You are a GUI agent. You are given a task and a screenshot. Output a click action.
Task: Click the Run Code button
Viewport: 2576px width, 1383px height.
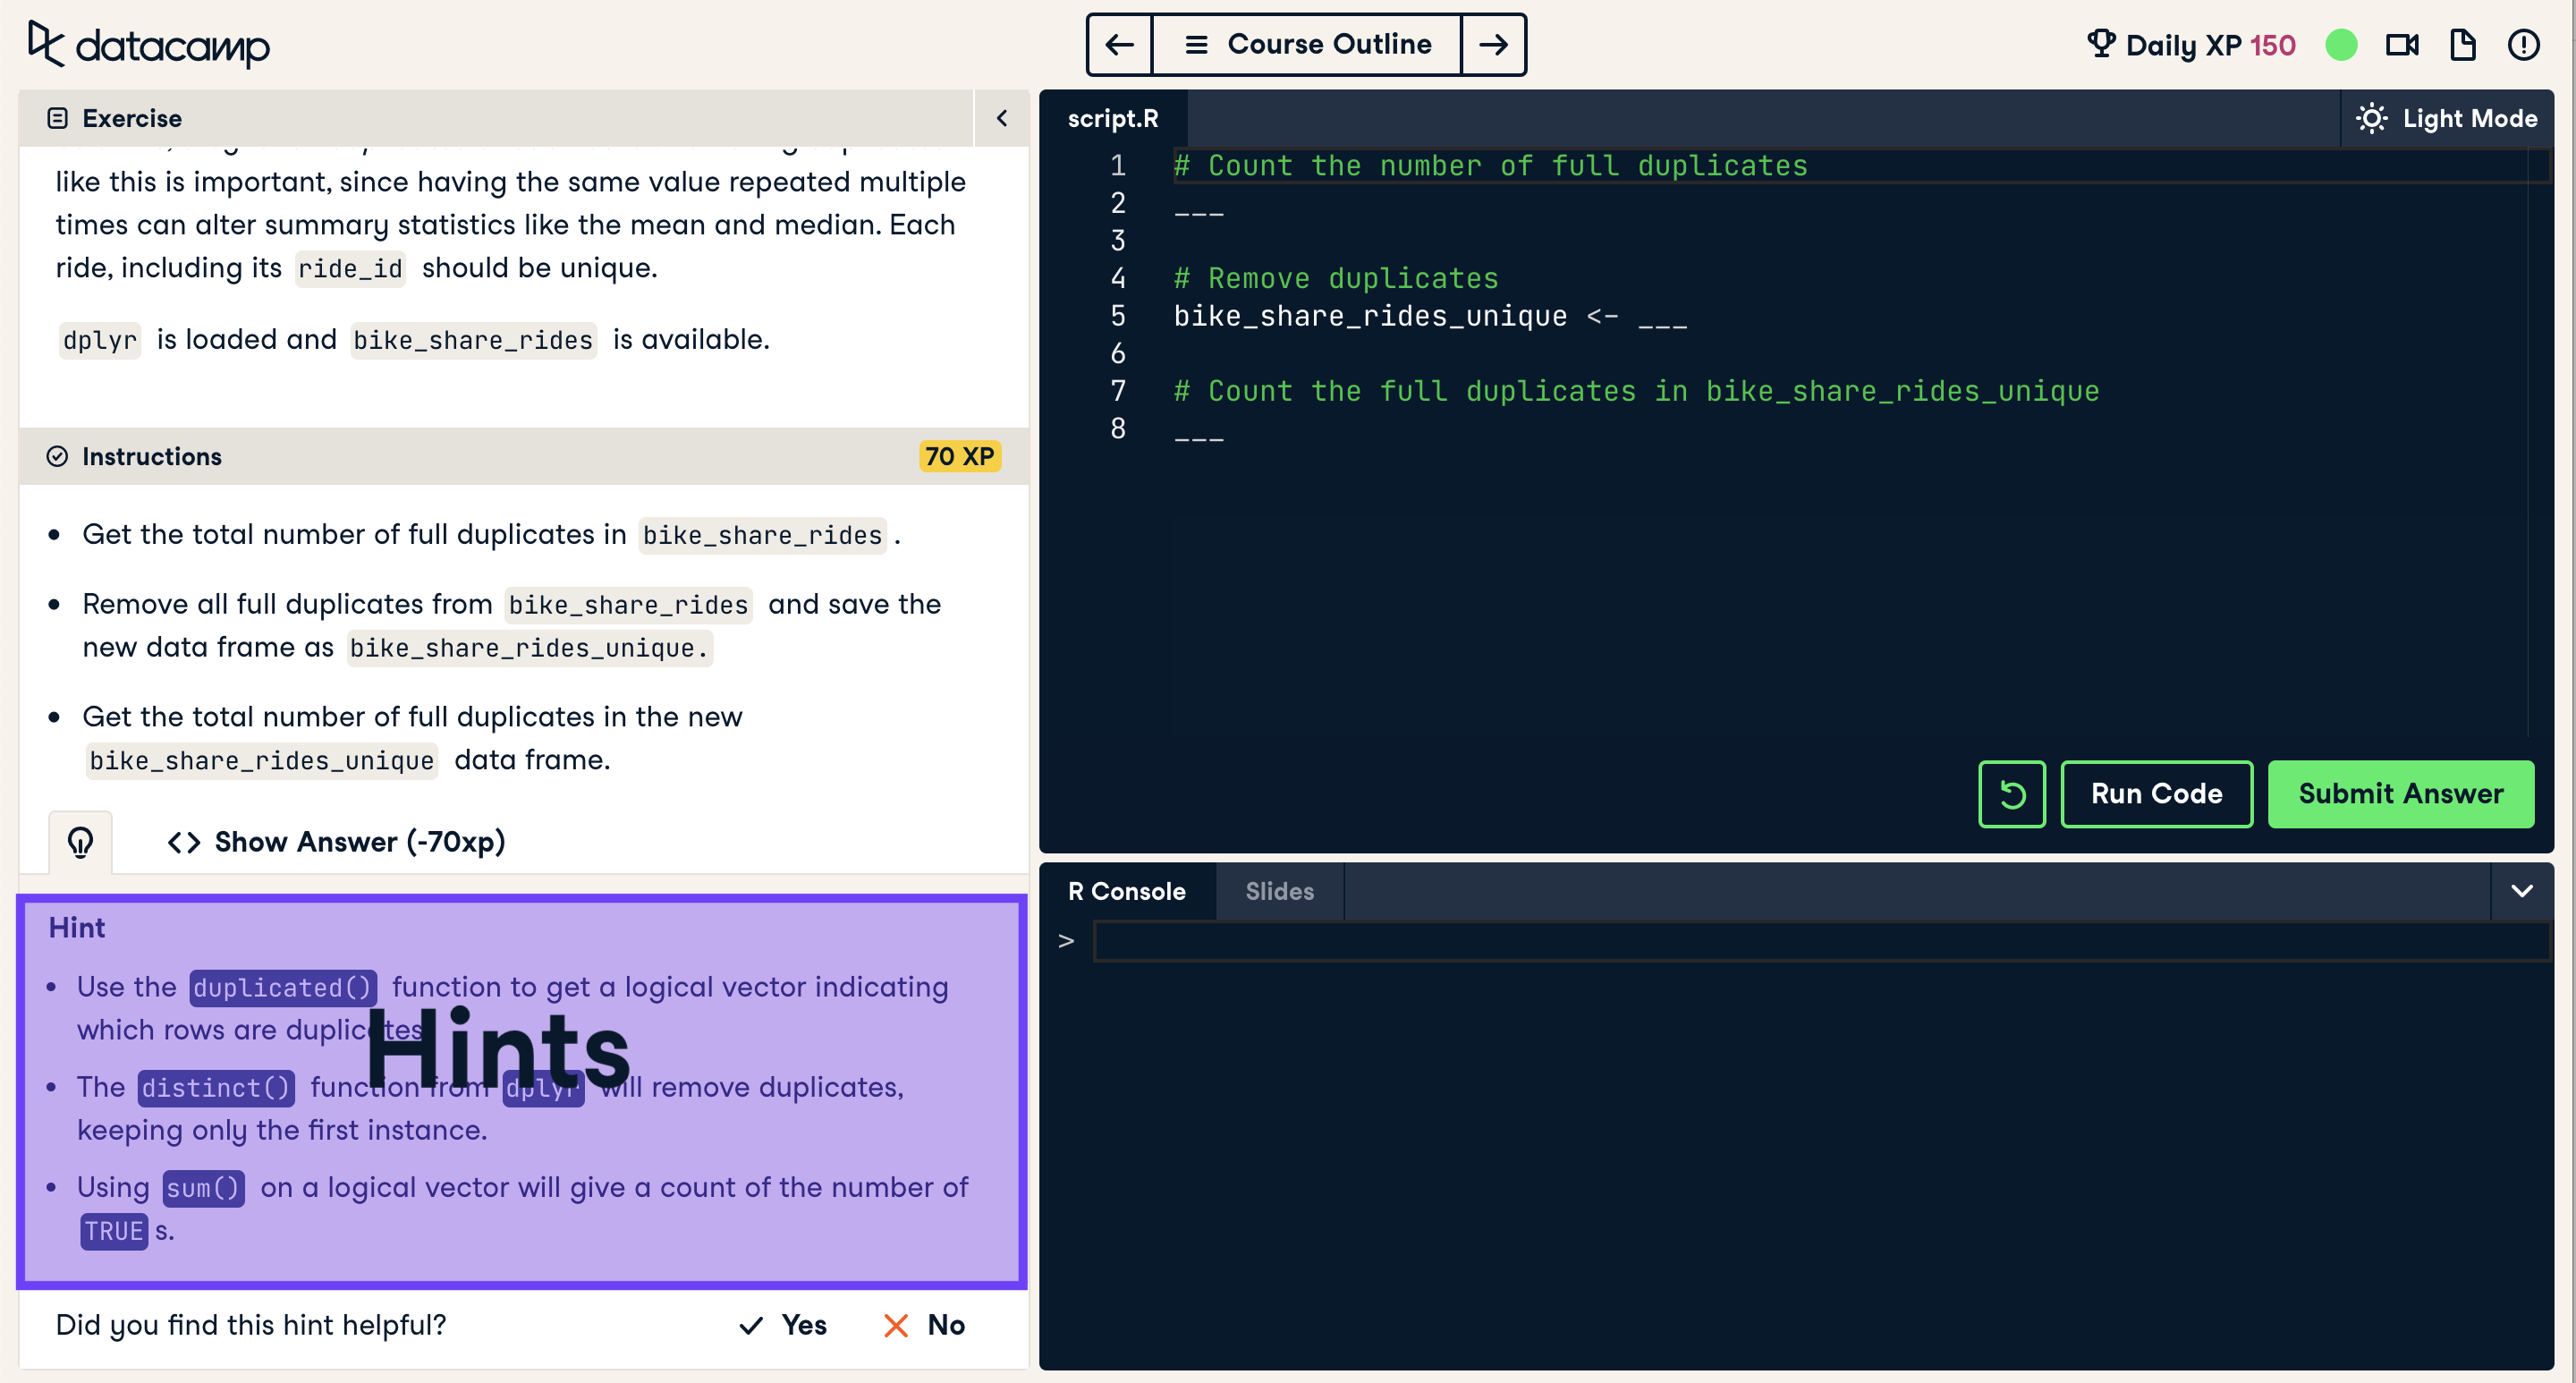click(2156, 794)
